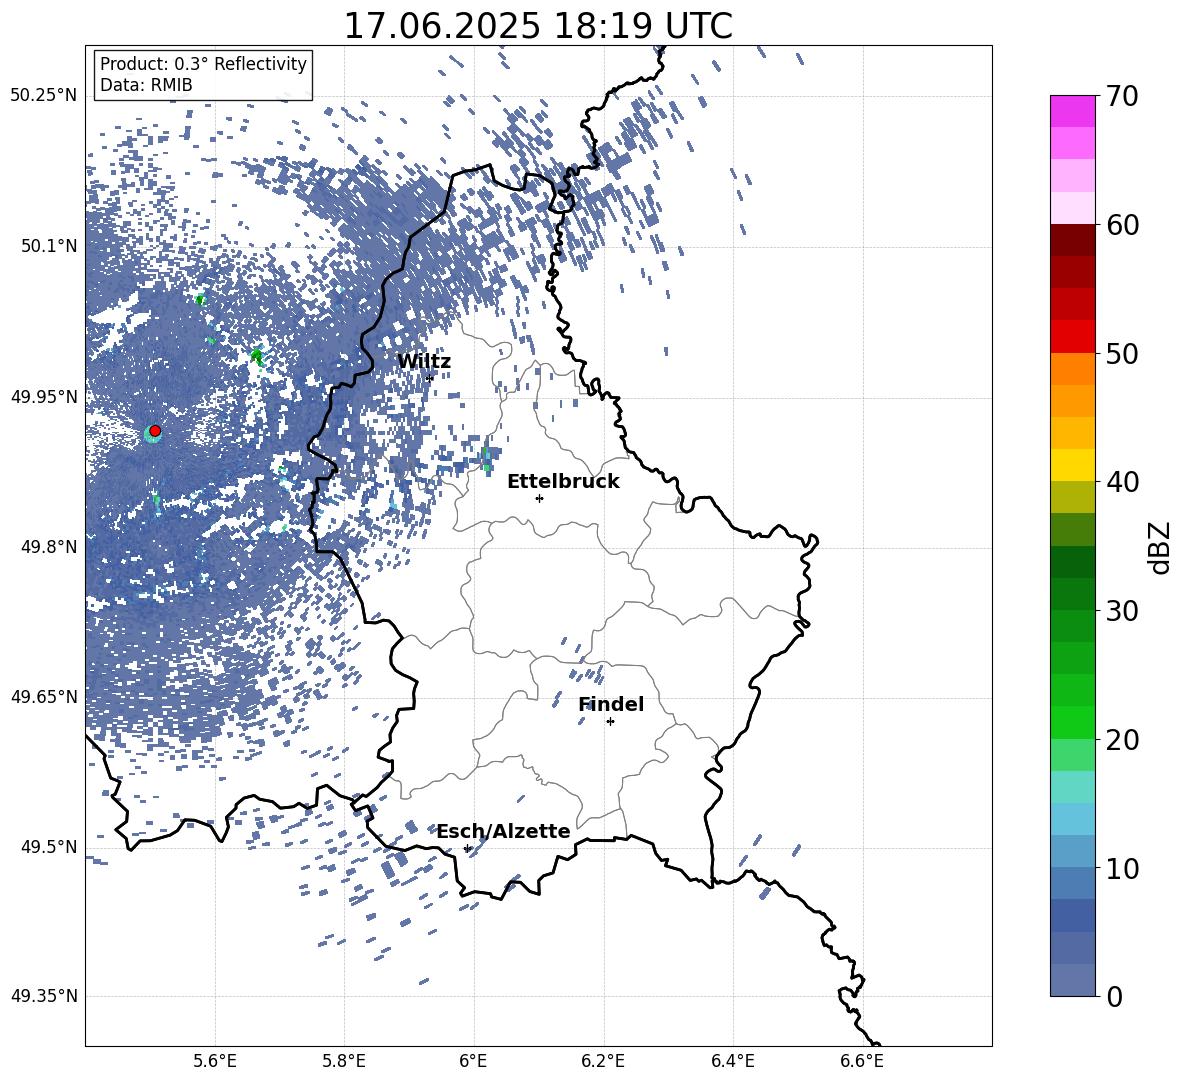Click the Esch/Alzette station cross marker
Image resolution: width=1184 pixels, height=1081 pixels.
[x=467, y=848]
